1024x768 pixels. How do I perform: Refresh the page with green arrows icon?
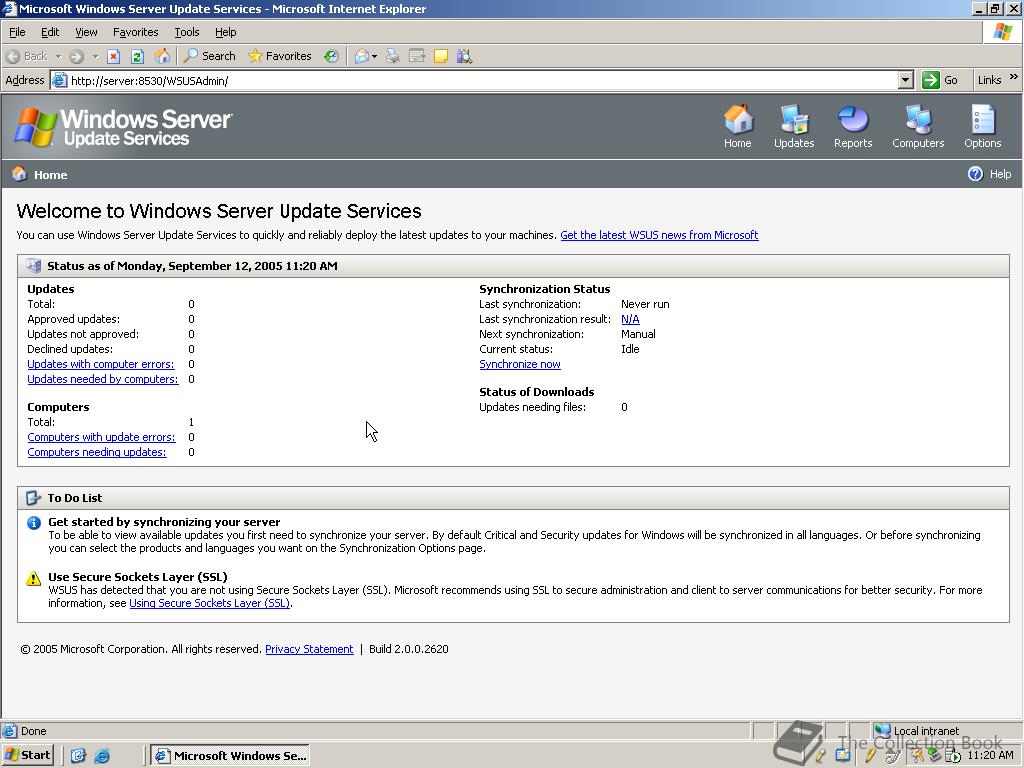(137, 56)
